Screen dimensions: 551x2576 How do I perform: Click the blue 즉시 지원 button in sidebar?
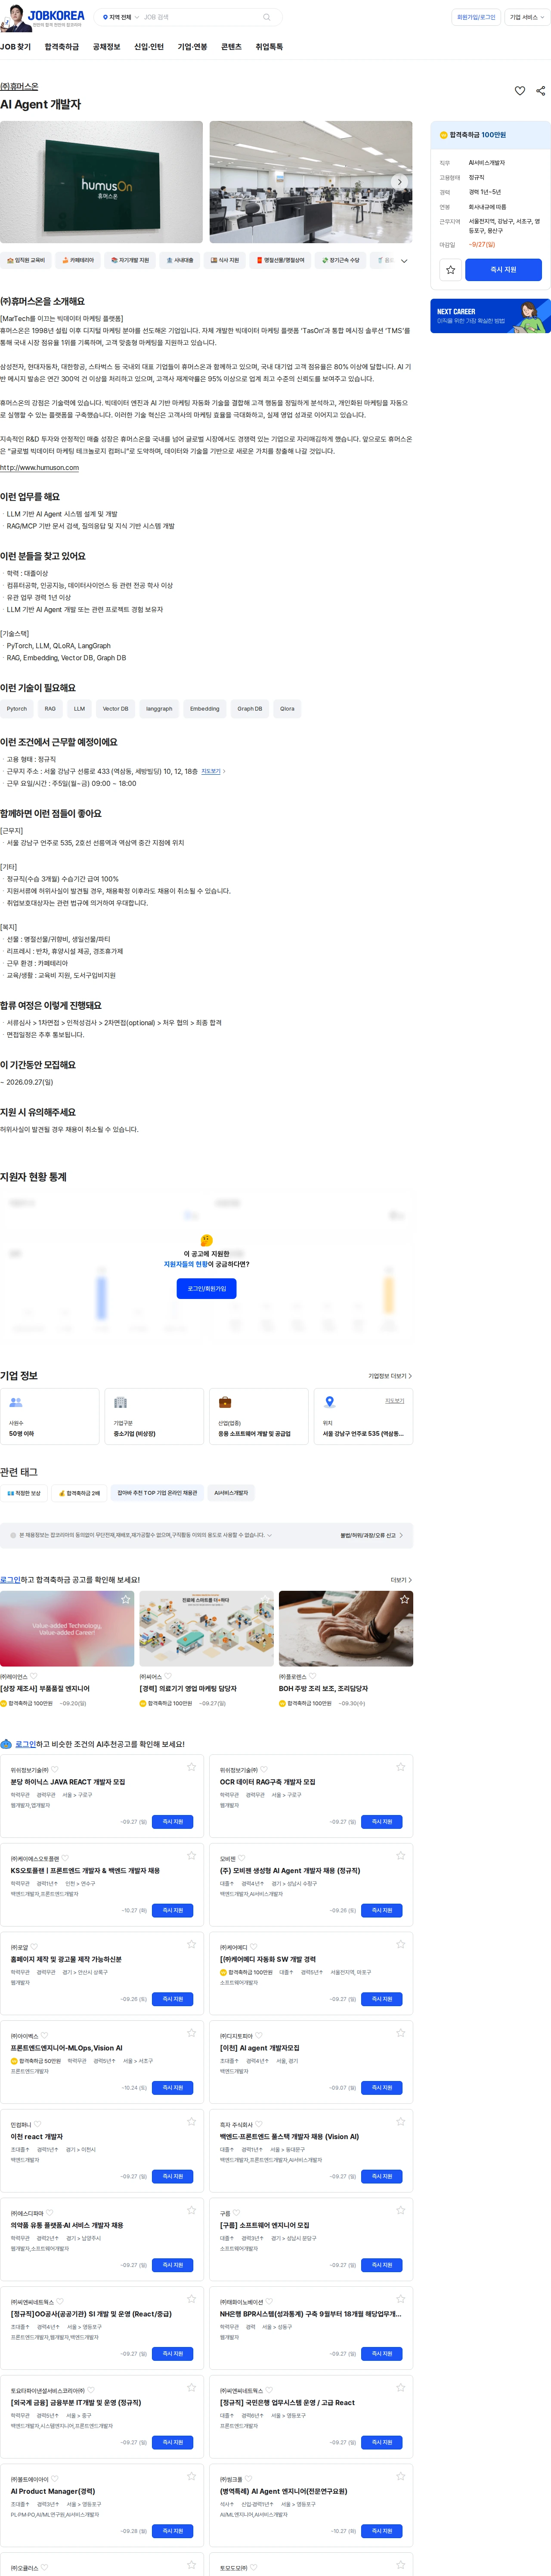coord(503,270)
